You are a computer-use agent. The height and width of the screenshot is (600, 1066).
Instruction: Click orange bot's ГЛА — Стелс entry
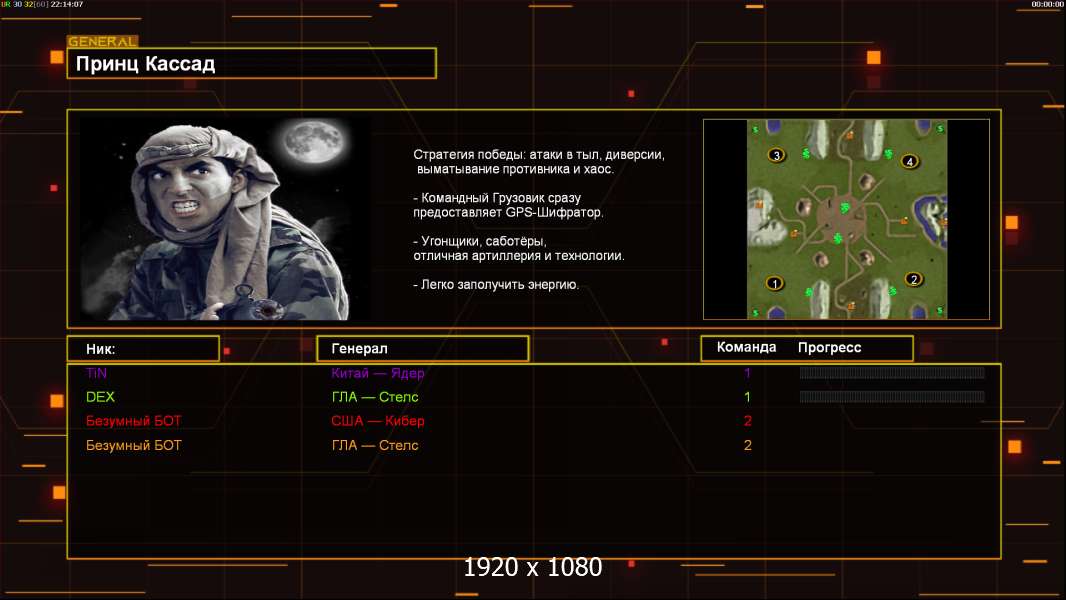(x=375, y=445)
